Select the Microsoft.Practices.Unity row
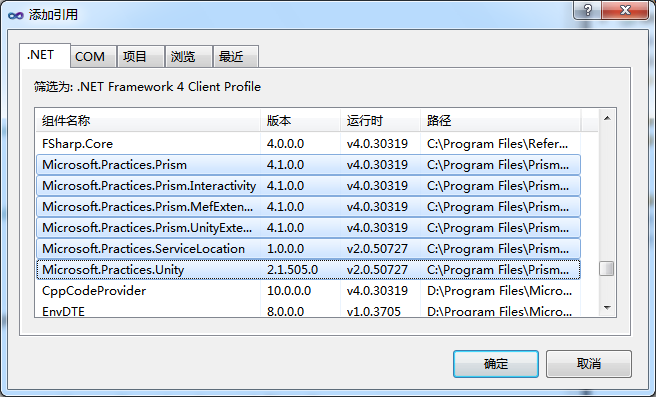This screenshot has height=397, width=656. pyautogui.click(x=308, y=270)
